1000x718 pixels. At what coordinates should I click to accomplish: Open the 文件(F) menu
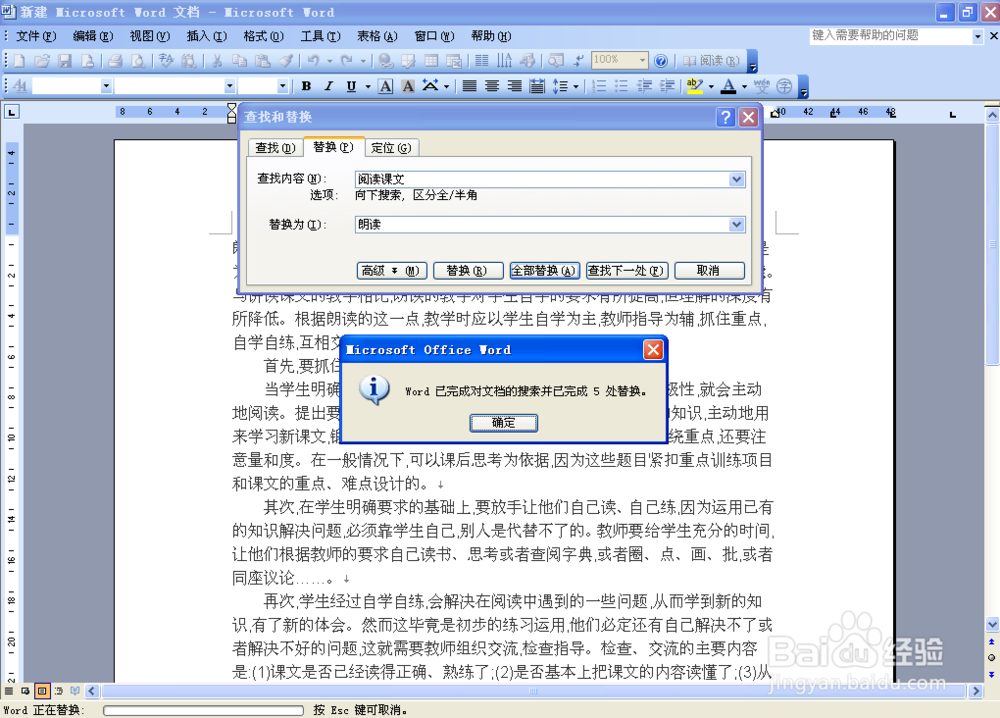tap(36, 36)
